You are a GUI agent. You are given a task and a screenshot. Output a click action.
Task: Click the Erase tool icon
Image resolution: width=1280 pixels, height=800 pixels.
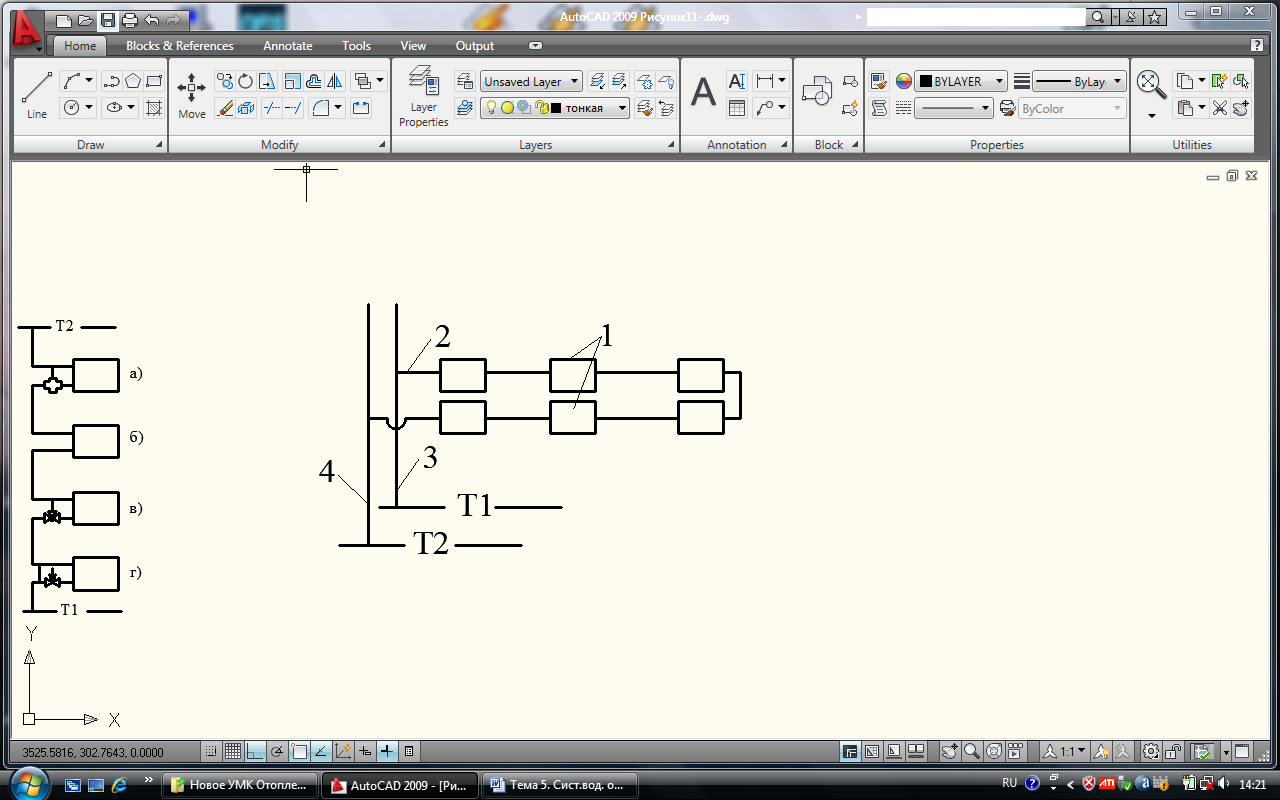225,108
